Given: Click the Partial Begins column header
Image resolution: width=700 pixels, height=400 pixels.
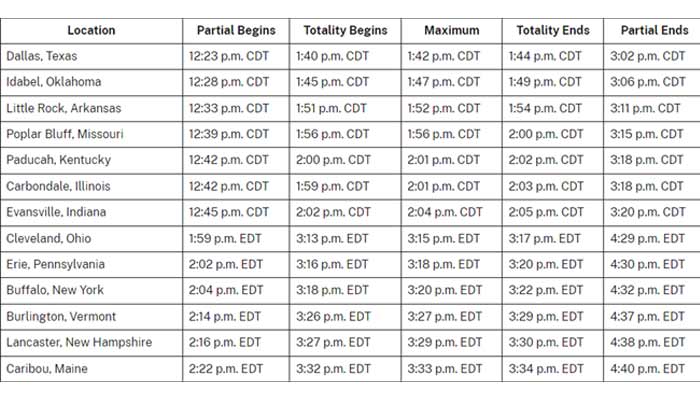Looking at the screenshot, I should [236, 30].
